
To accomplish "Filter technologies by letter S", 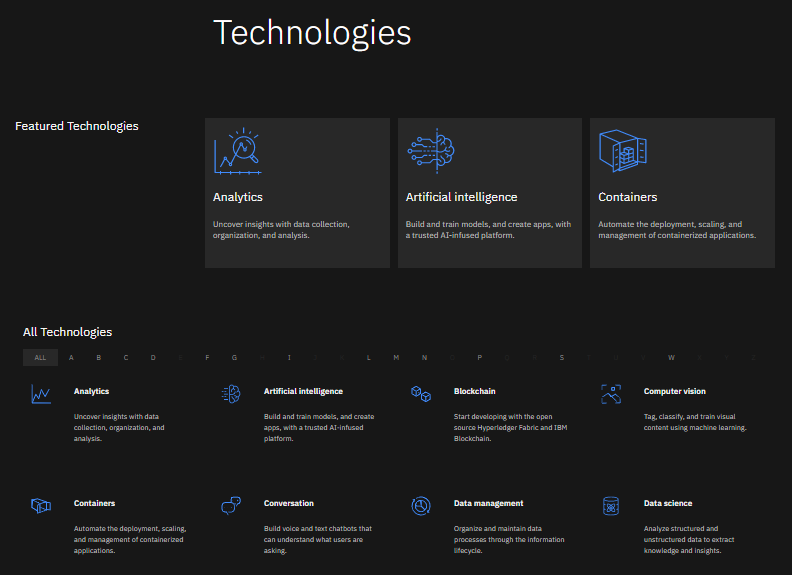I will click(562, 358).
